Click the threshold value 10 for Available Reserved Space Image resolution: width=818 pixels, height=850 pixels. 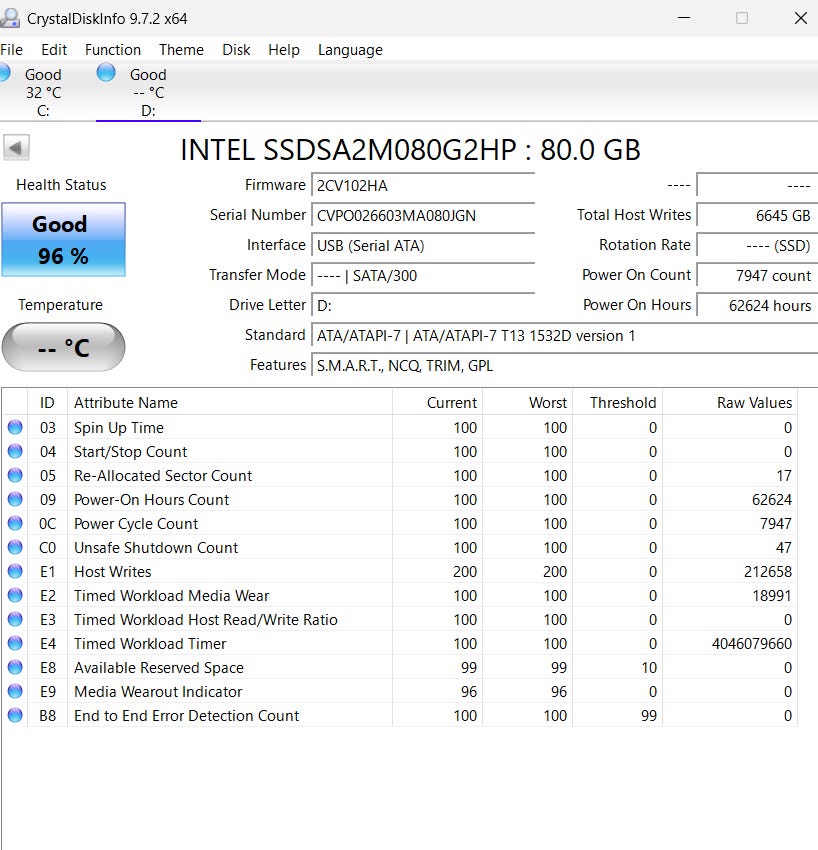pos(649,667)
